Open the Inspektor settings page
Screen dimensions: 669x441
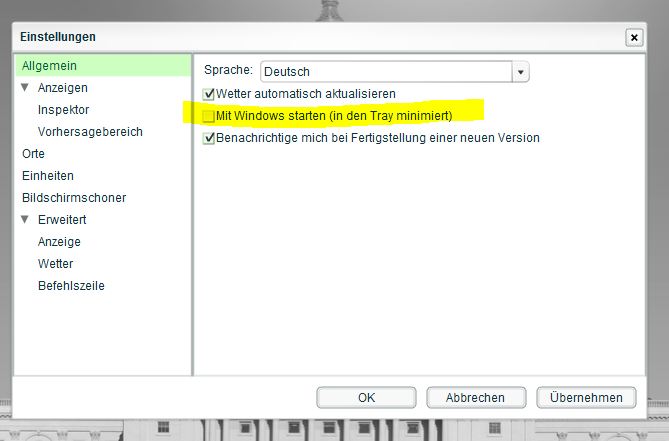point(64,110)
